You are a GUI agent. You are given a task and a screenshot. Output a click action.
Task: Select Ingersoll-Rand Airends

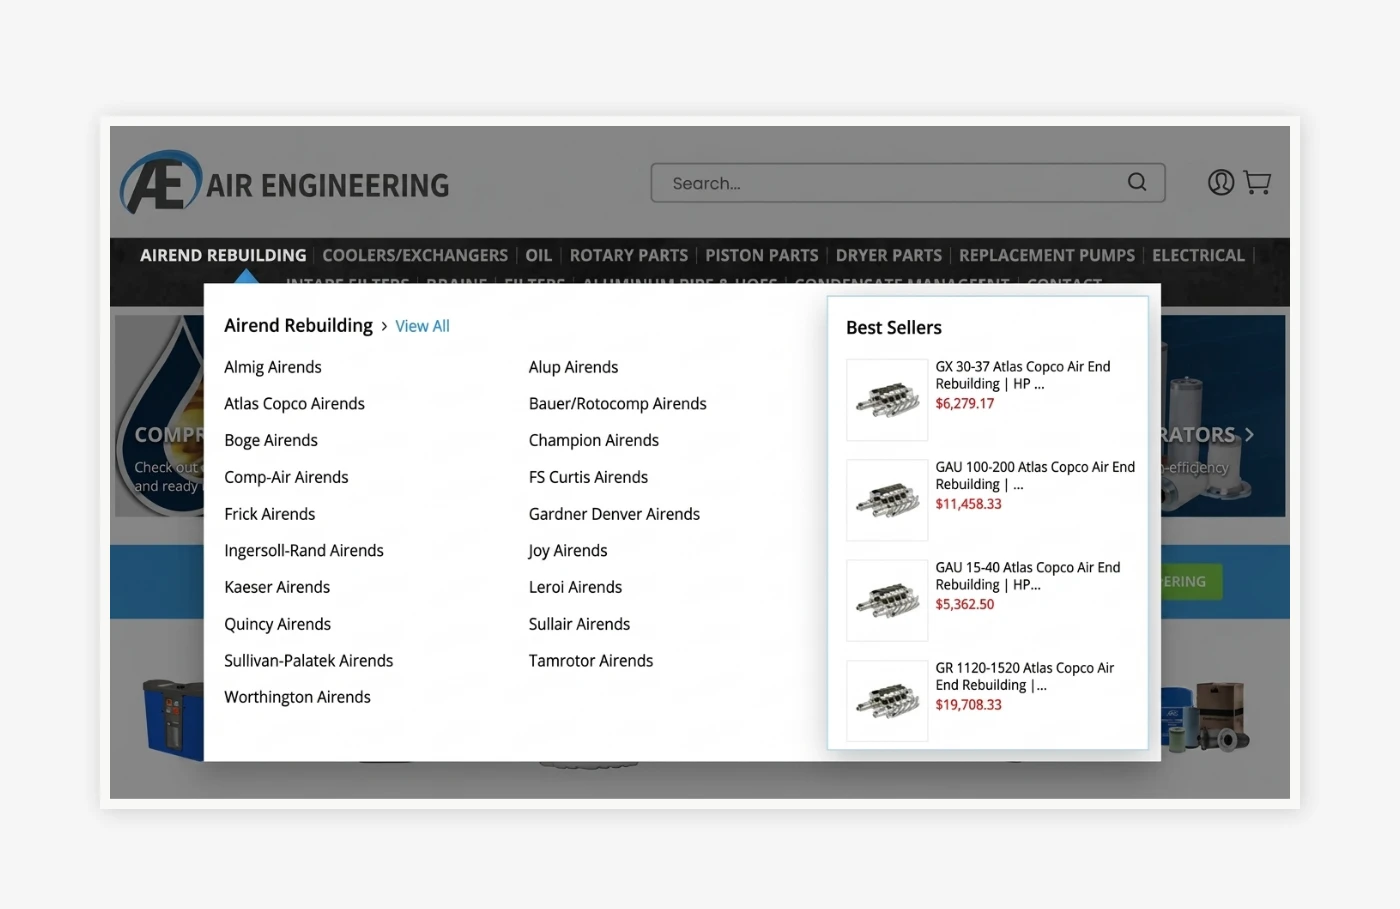(x=304, y=551)
